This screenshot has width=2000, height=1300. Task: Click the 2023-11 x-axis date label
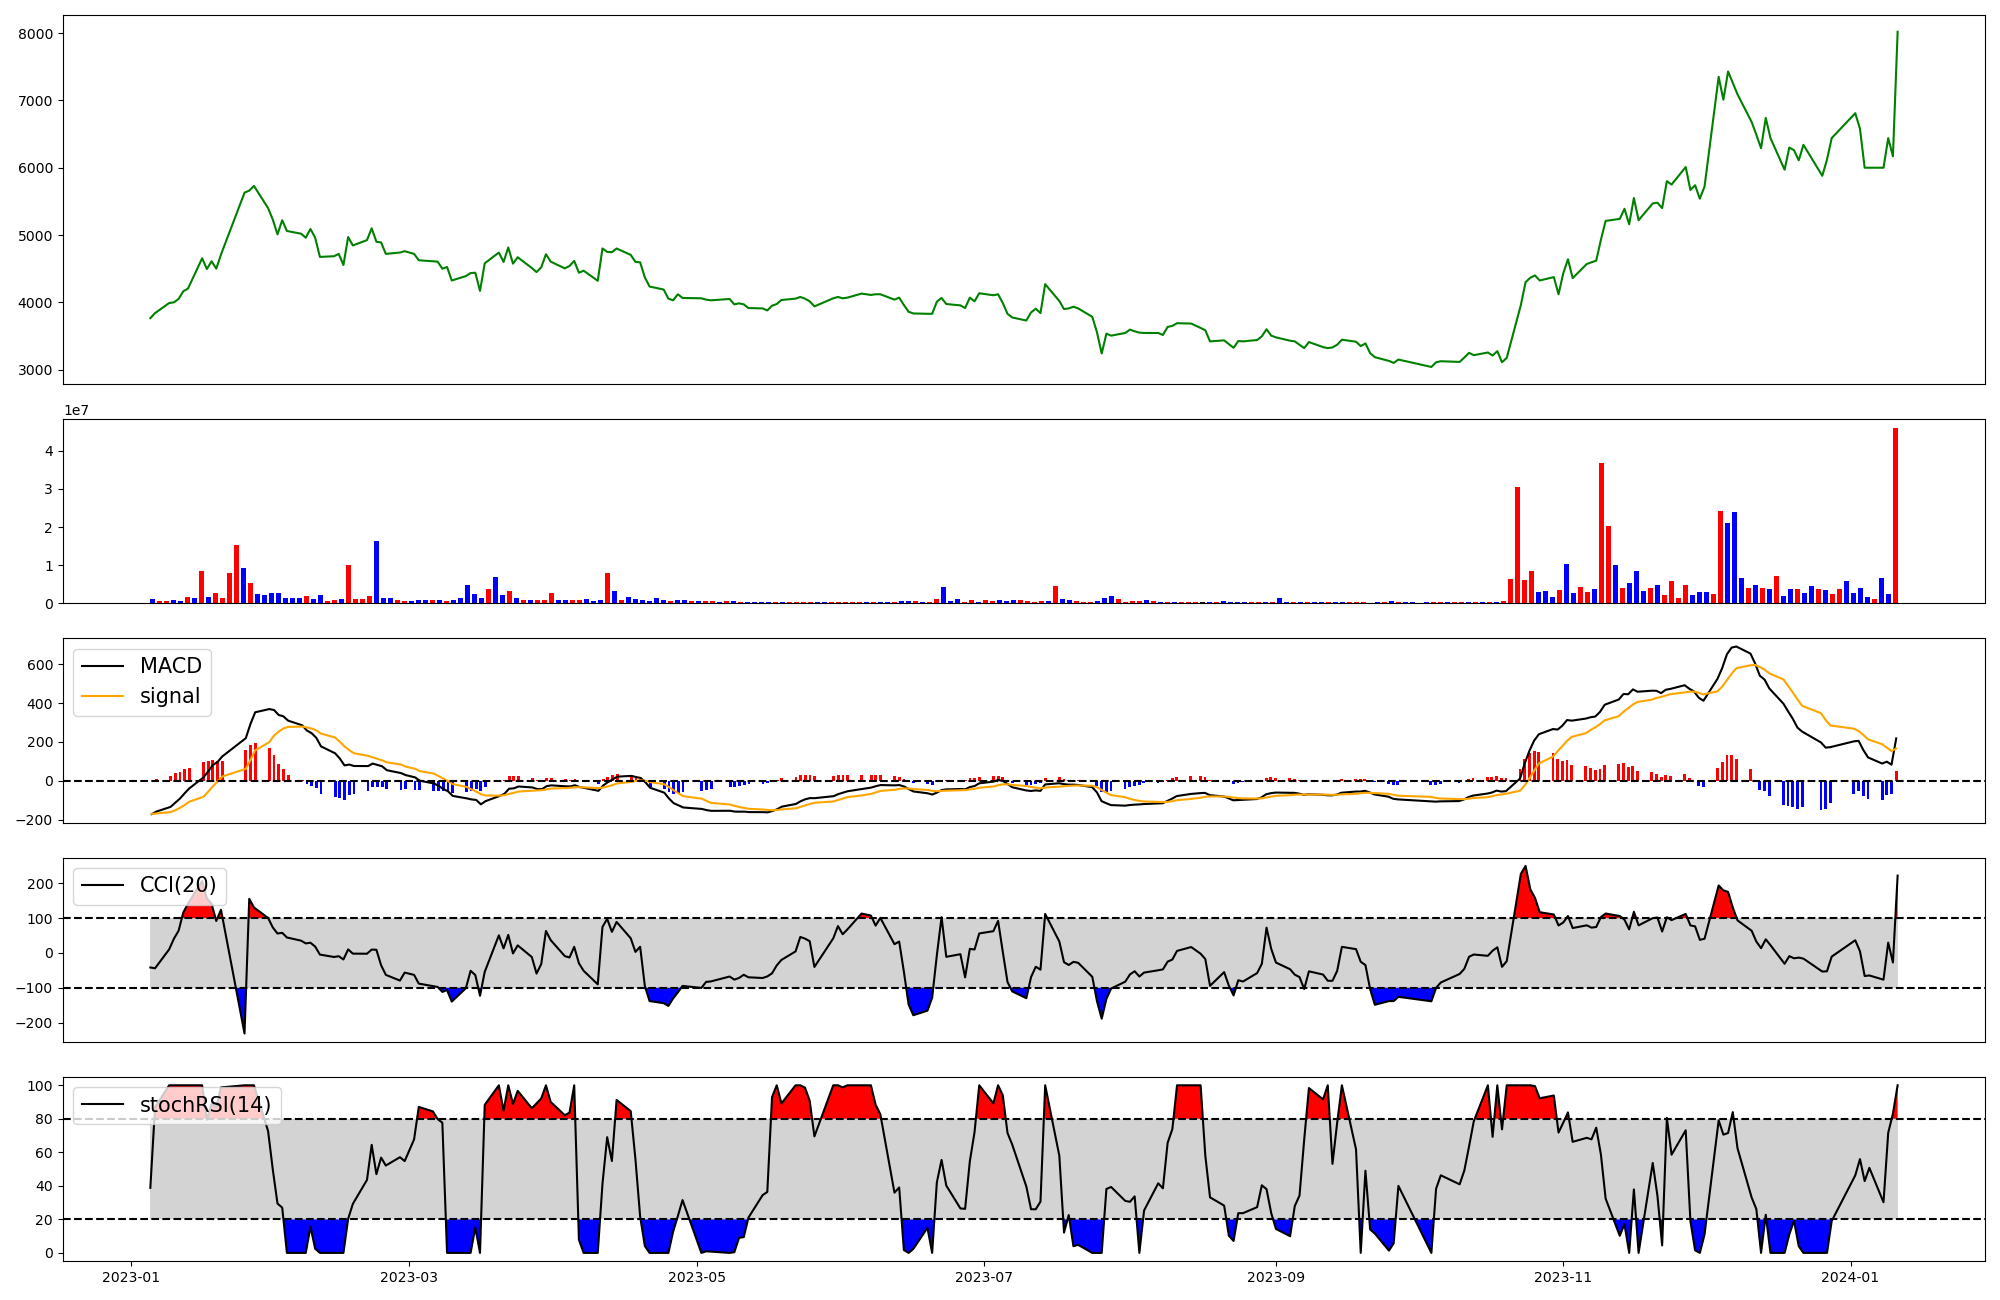(x=1563, y=1277)
